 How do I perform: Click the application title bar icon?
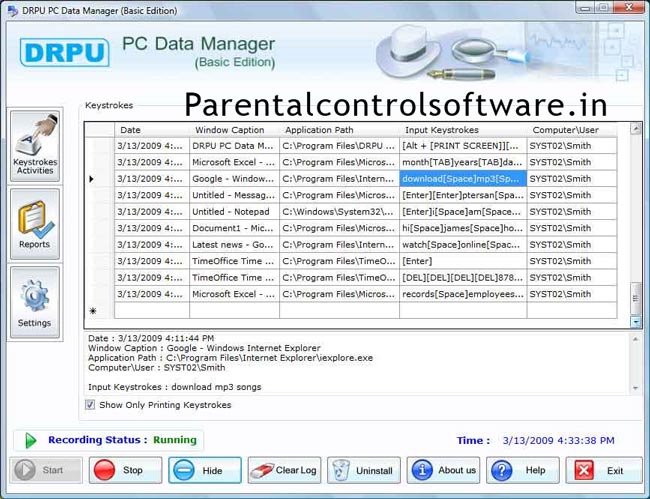pyautogui.click(x=13, y=11)
